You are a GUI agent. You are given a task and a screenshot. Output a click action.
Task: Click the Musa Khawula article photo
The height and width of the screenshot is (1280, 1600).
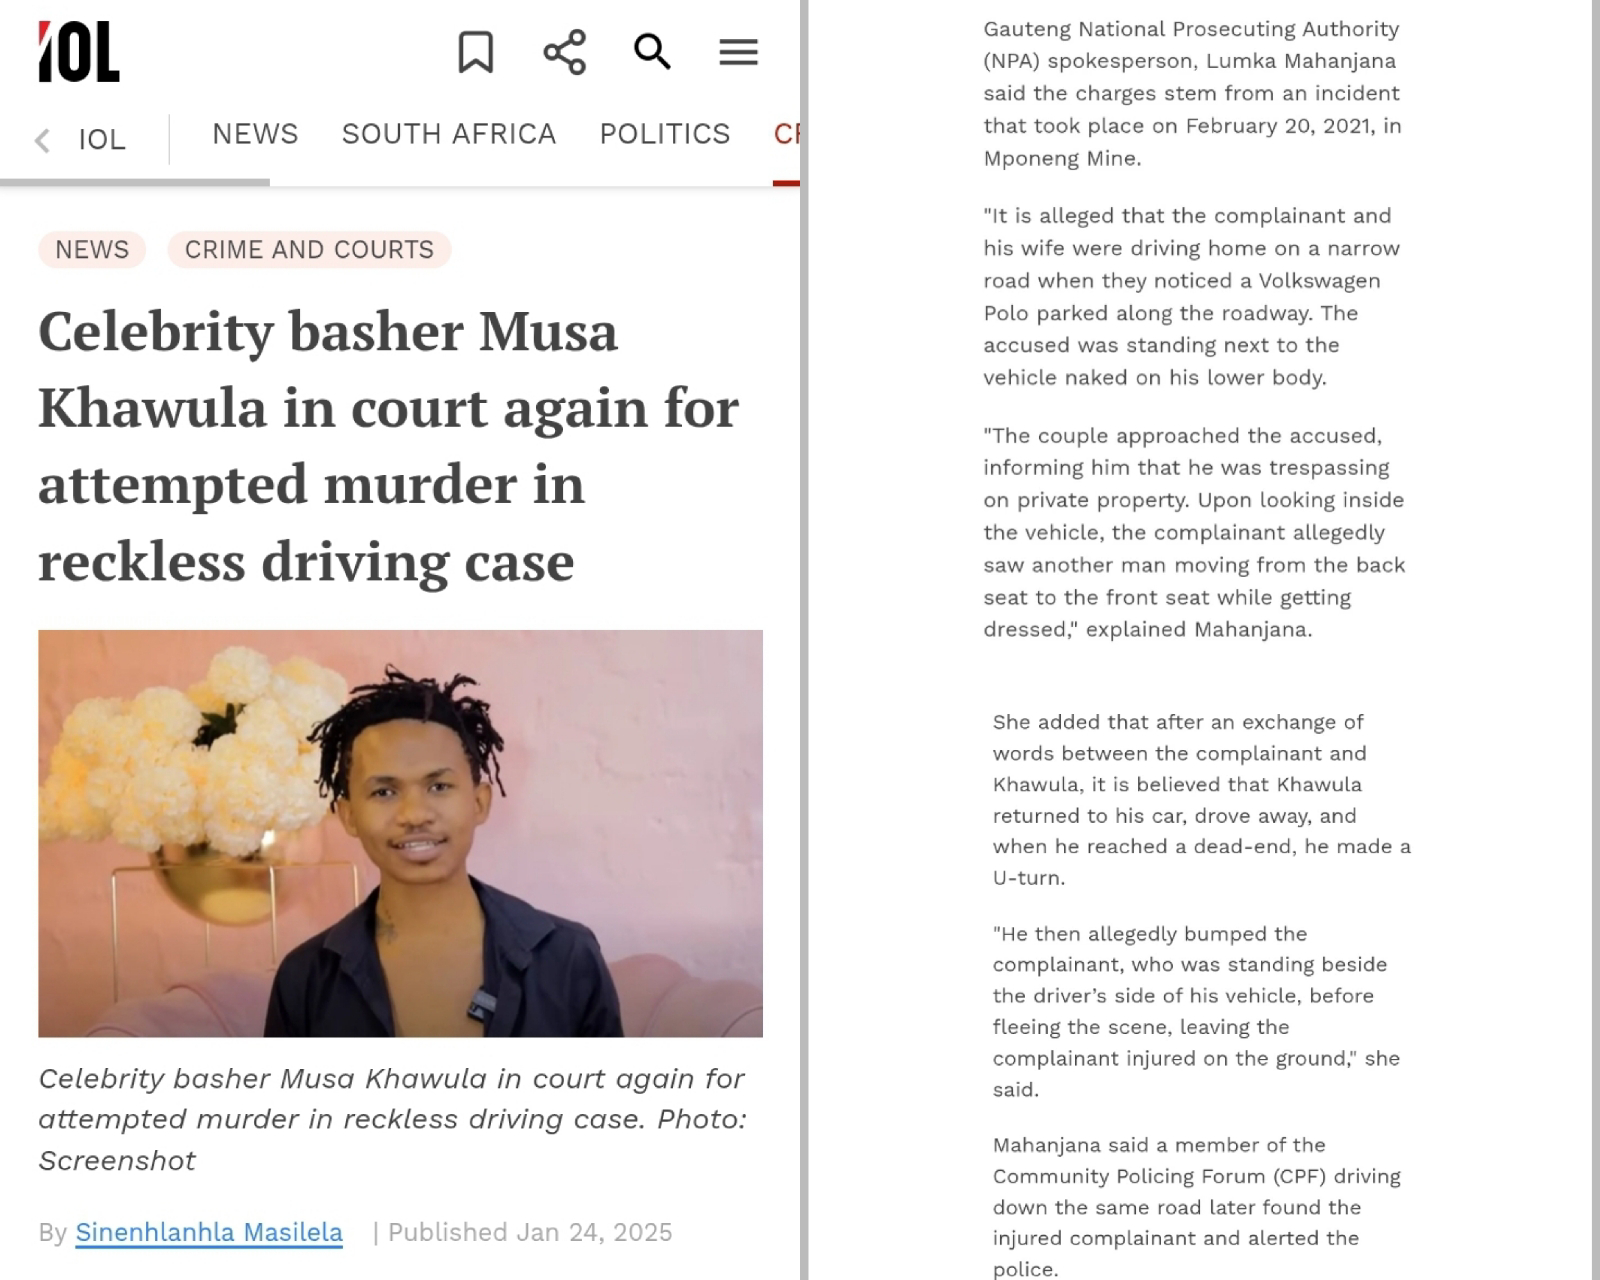(400, 833)
